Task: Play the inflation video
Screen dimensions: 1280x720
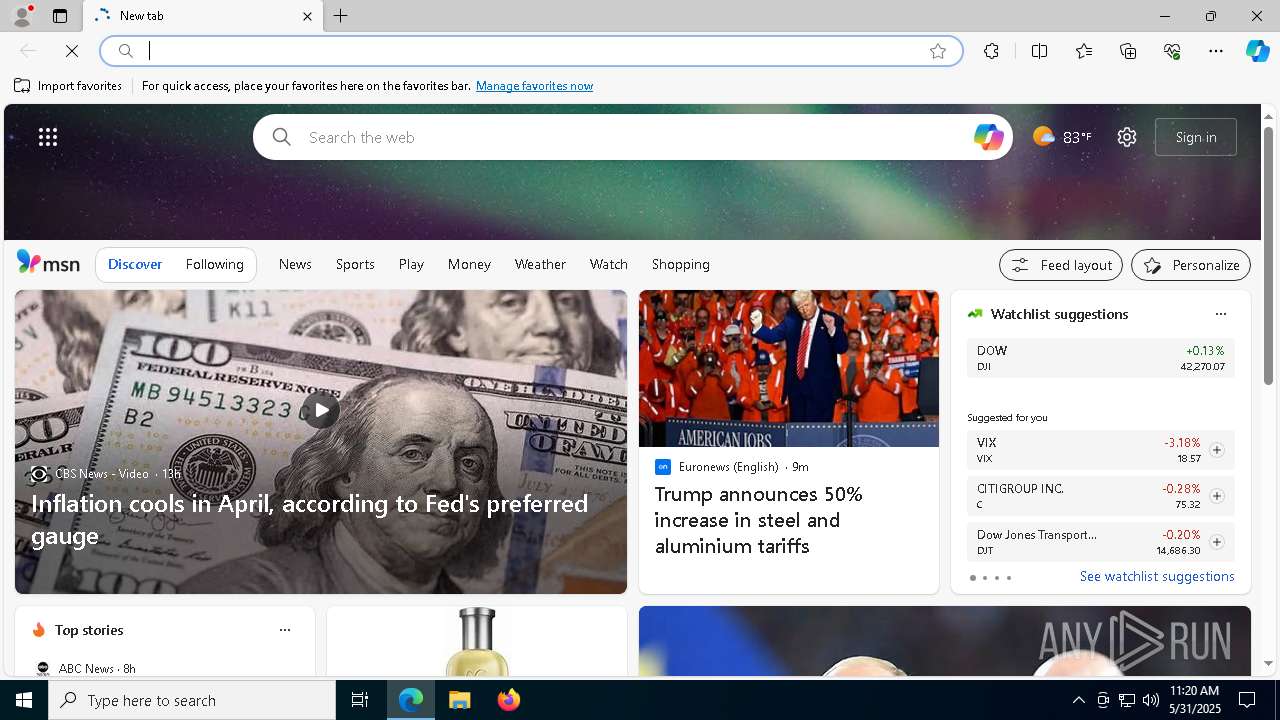Action: [320, 409]
